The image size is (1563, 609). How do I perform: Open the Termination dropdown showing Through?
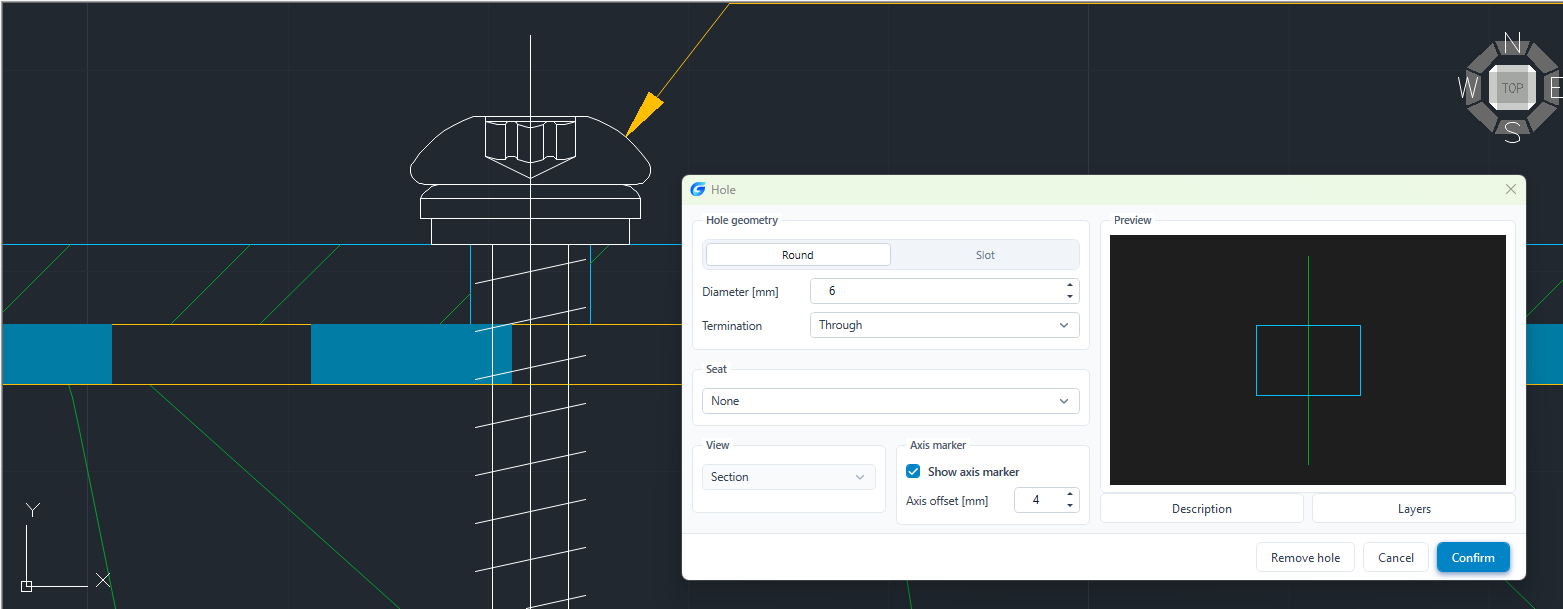tap(944, 325)
